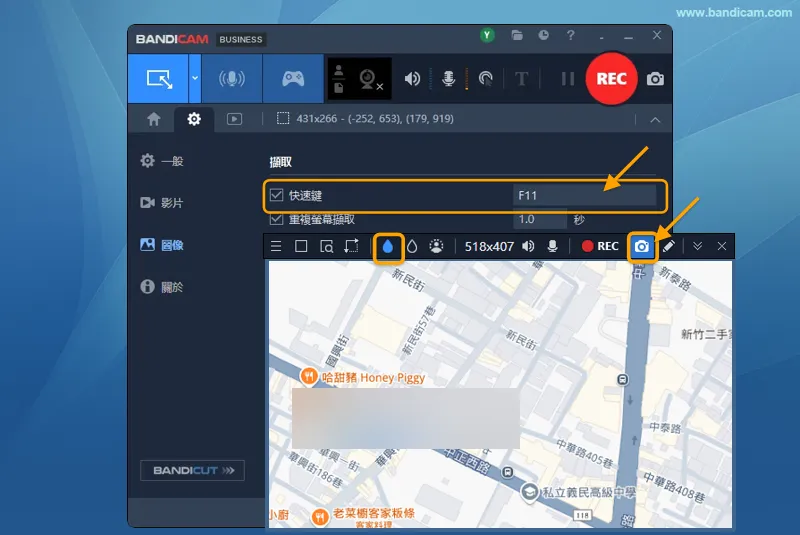Open the settings gear tab
This screenshot has width=800, height=535.
[194, 119]
